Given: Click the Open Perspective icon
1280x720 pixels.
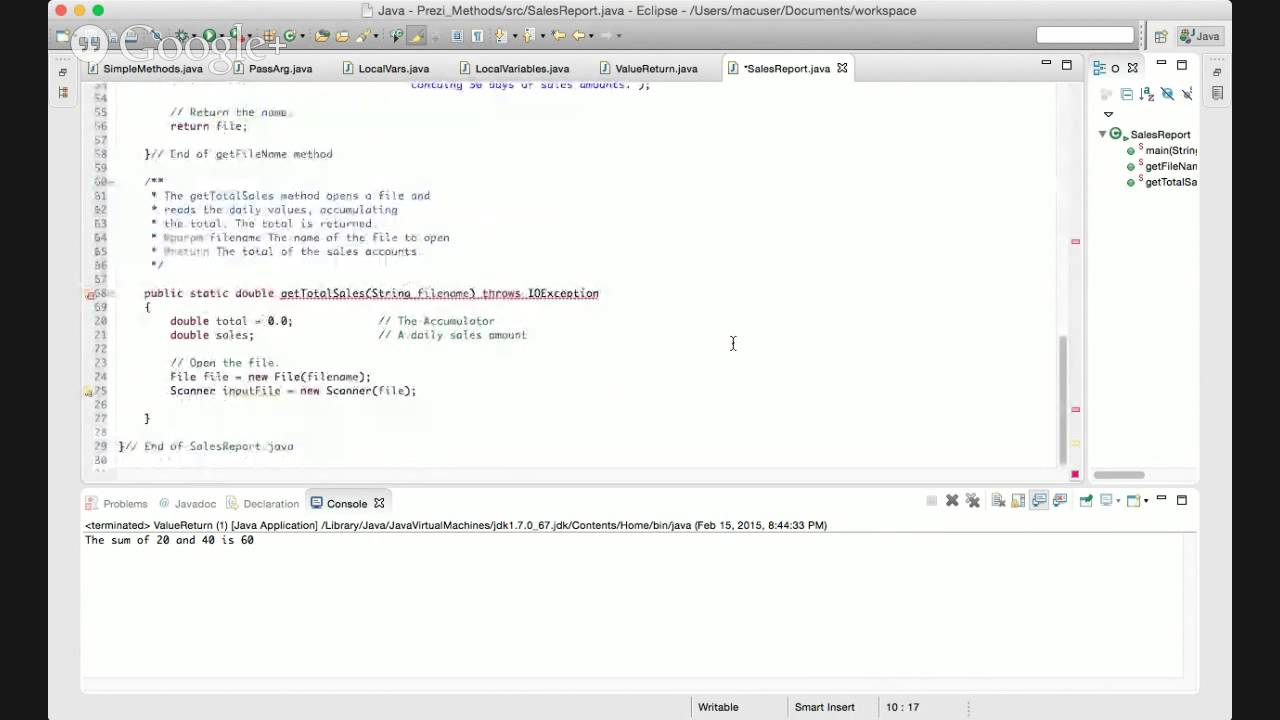Looking at the screenshot, I should pyautogui.click(x=1161, y=36).
